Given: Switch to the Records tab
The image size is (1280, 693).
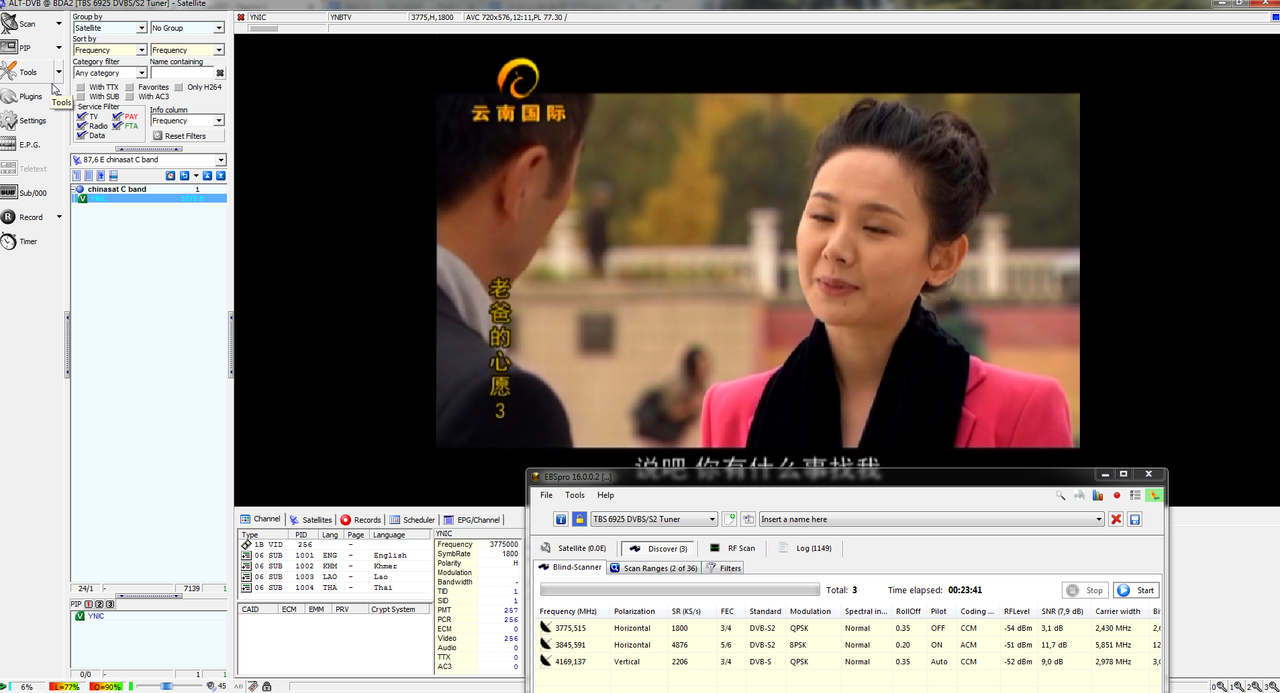Looking at the screenshot, I should 361,520.
